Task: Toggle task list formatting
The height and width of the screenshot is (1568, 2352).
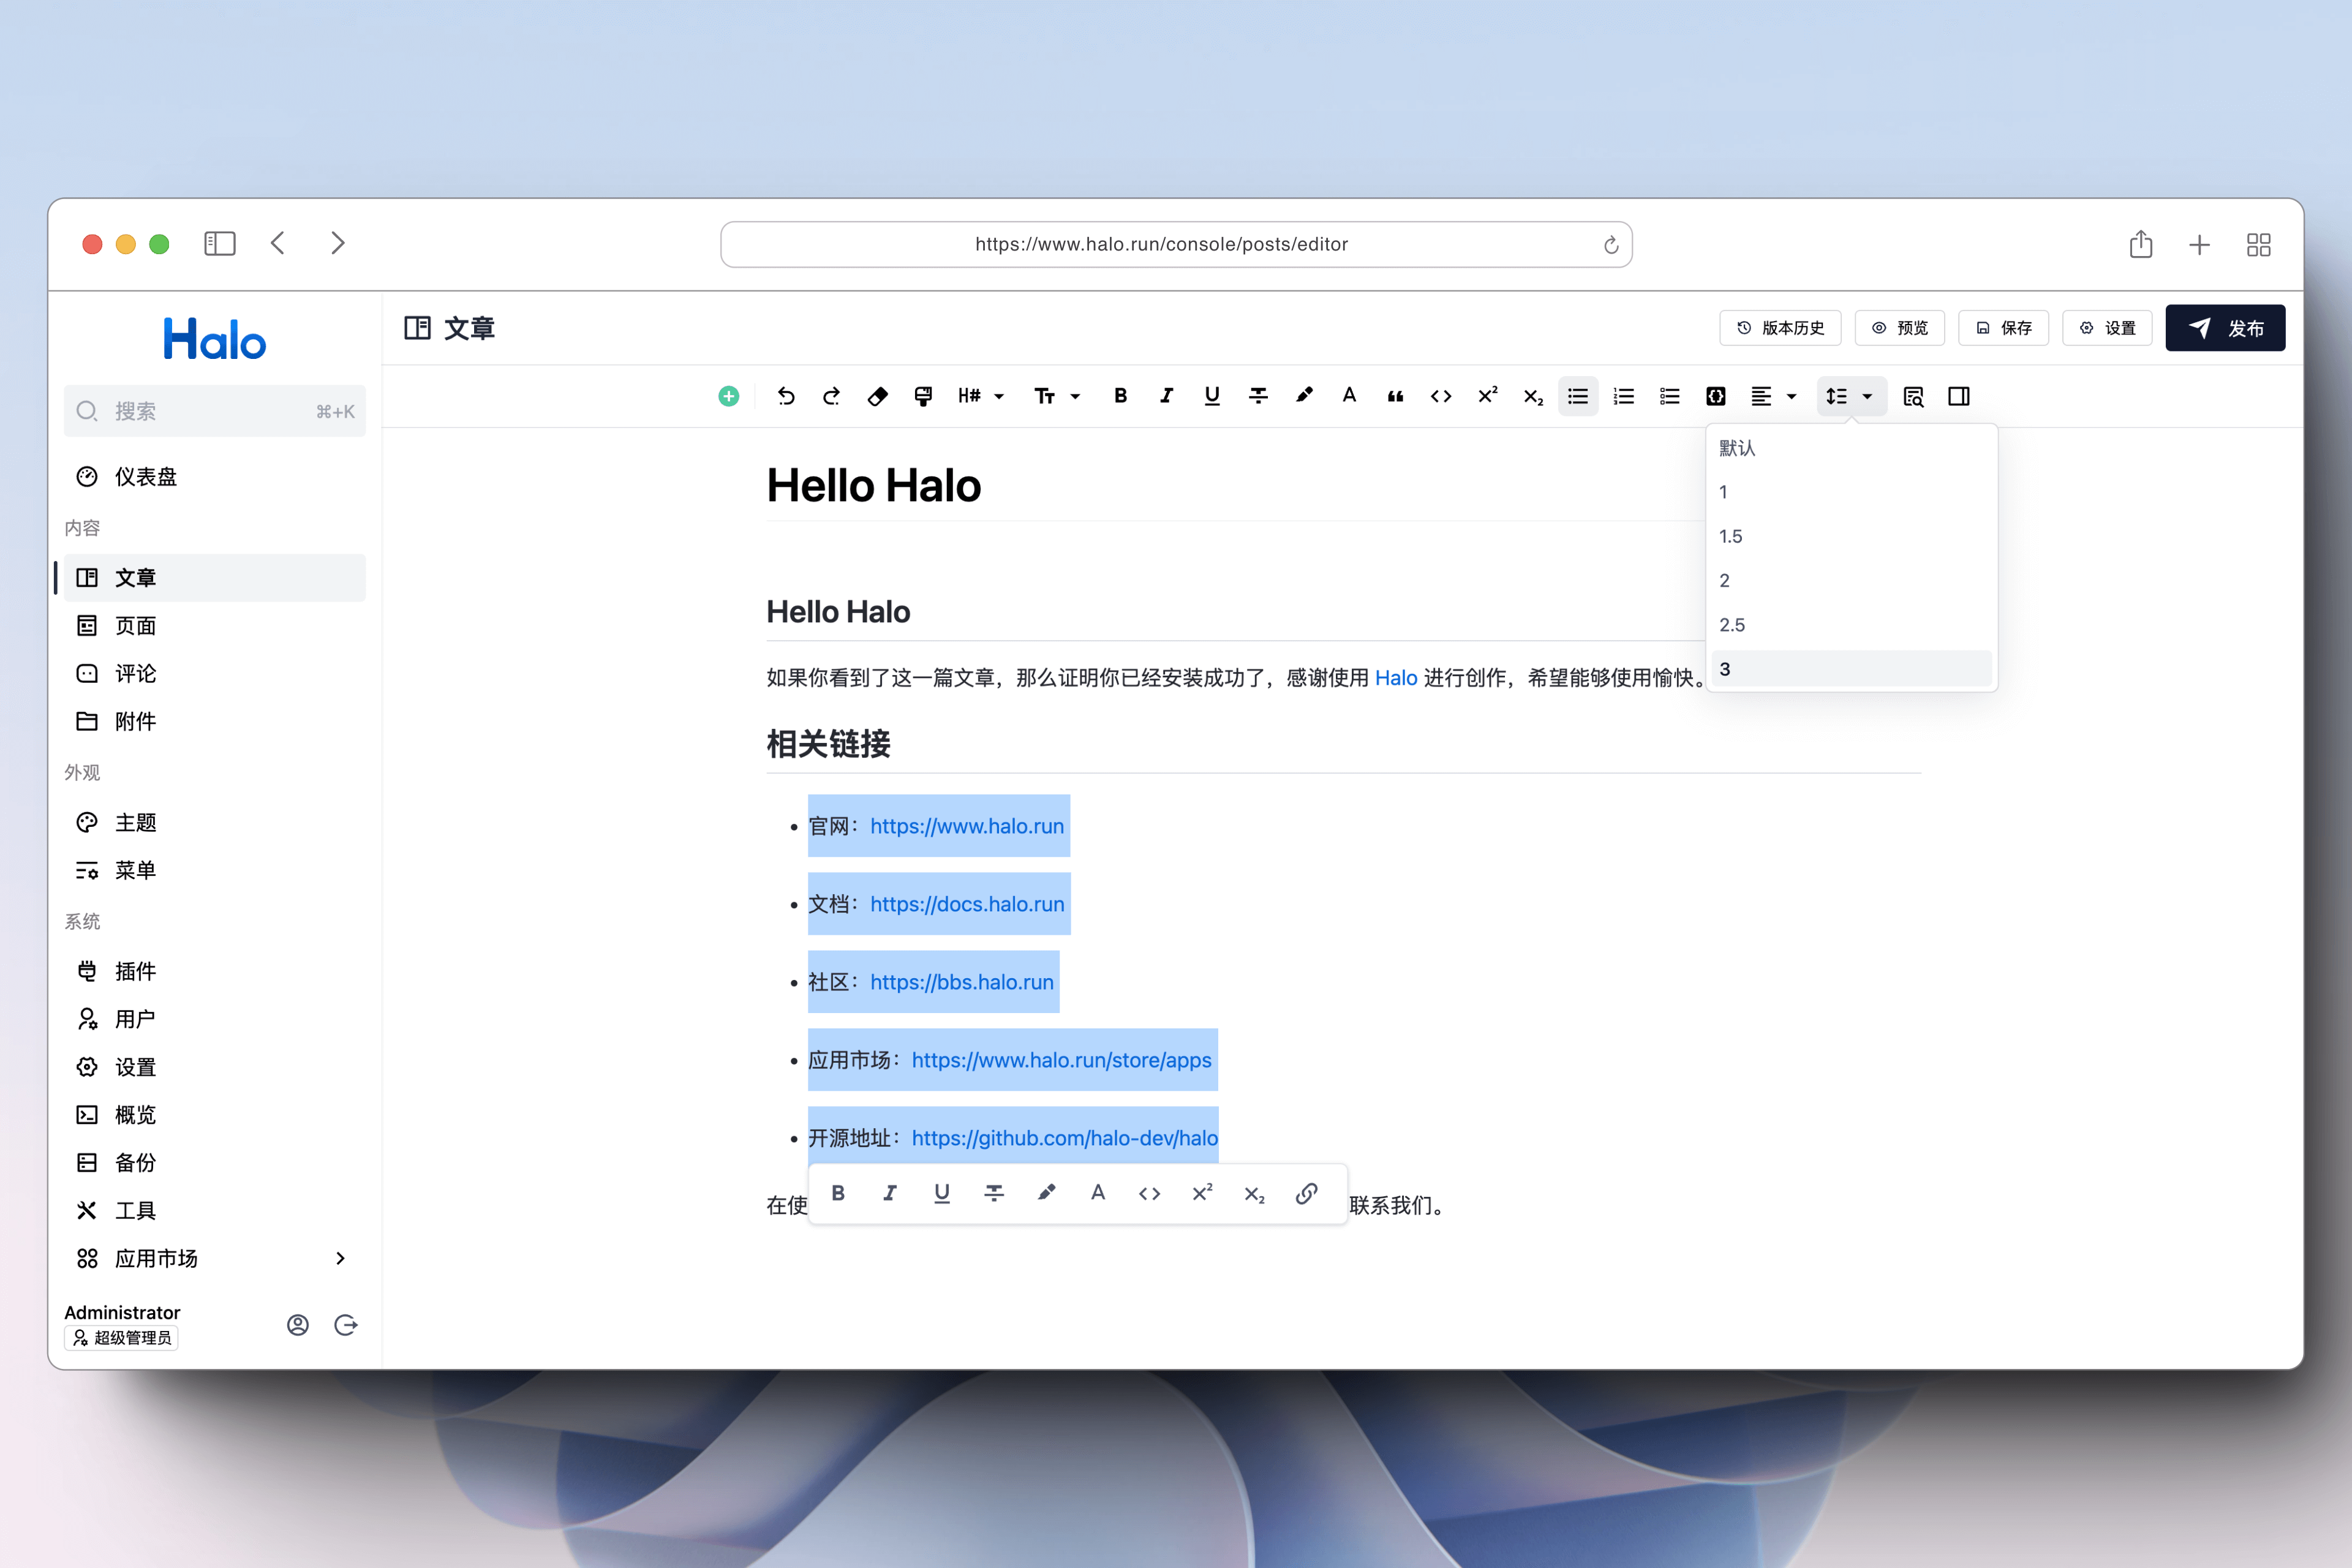Action: tap(1668, 396)
